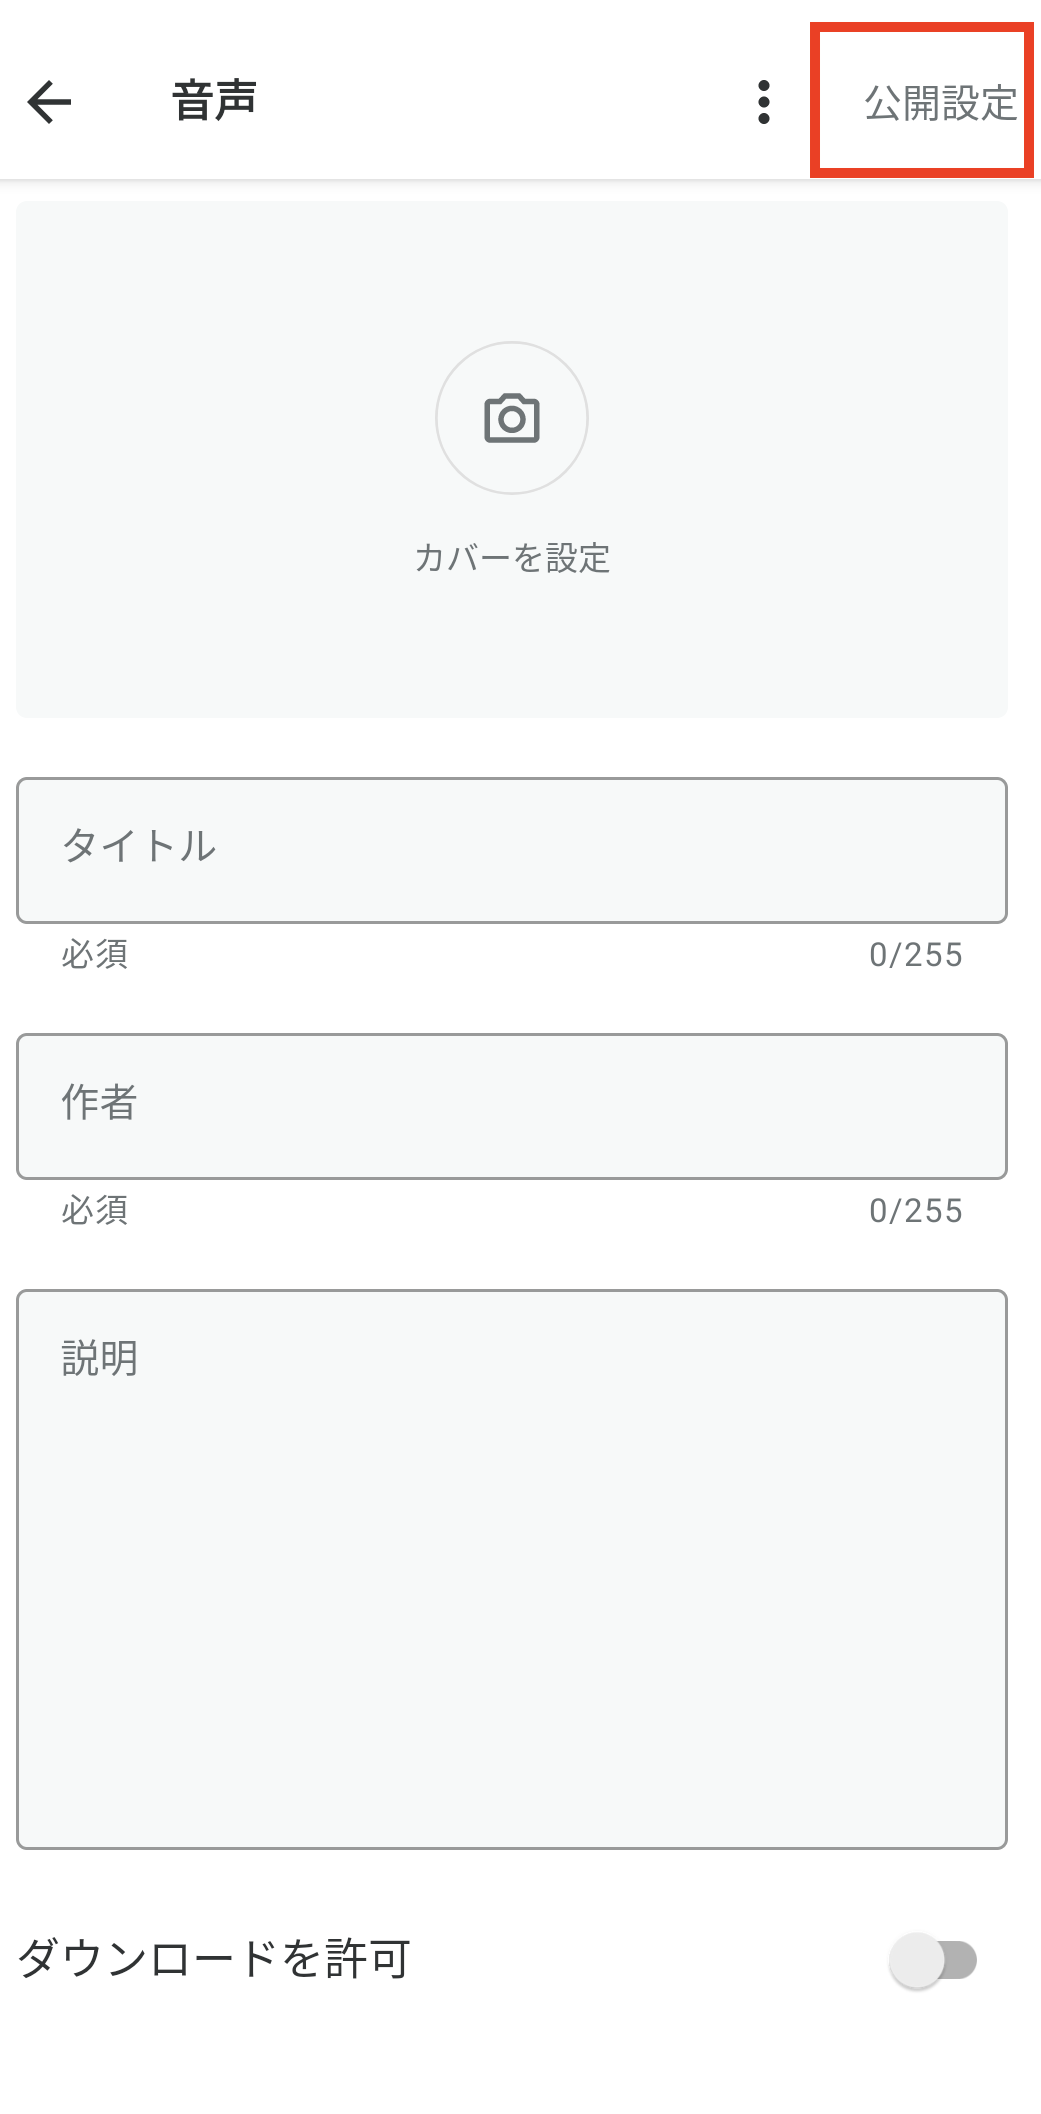Click inside the 説明 description text area

coord(512,1569)
